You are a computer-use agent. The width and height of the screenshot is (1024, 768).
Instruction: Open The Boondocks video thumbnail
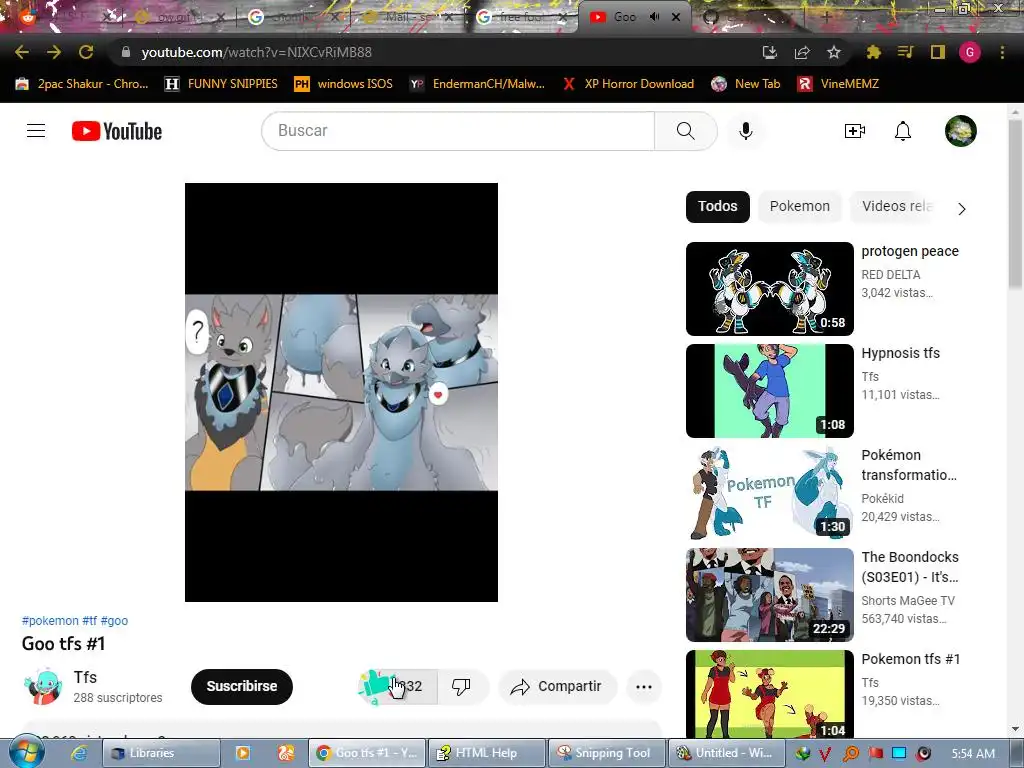769,594
